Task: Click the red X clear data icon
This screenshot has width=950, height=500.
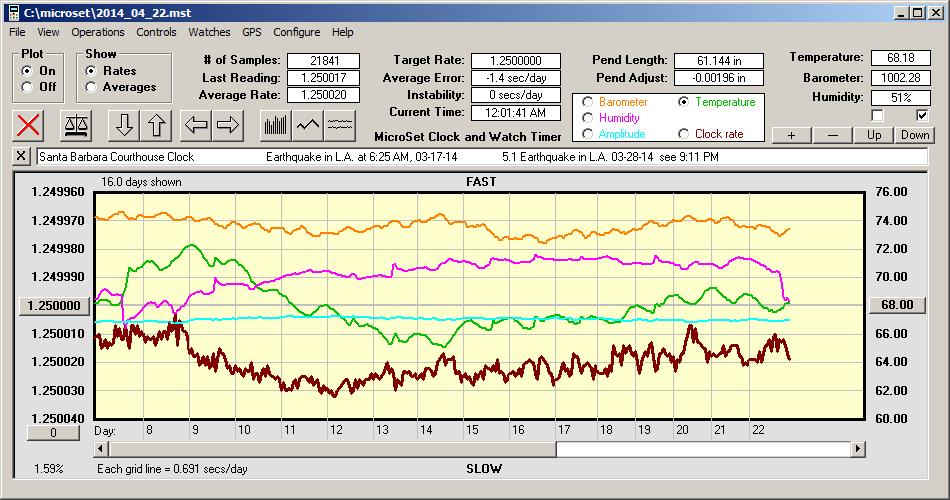Action: click(x=28, y=125)
